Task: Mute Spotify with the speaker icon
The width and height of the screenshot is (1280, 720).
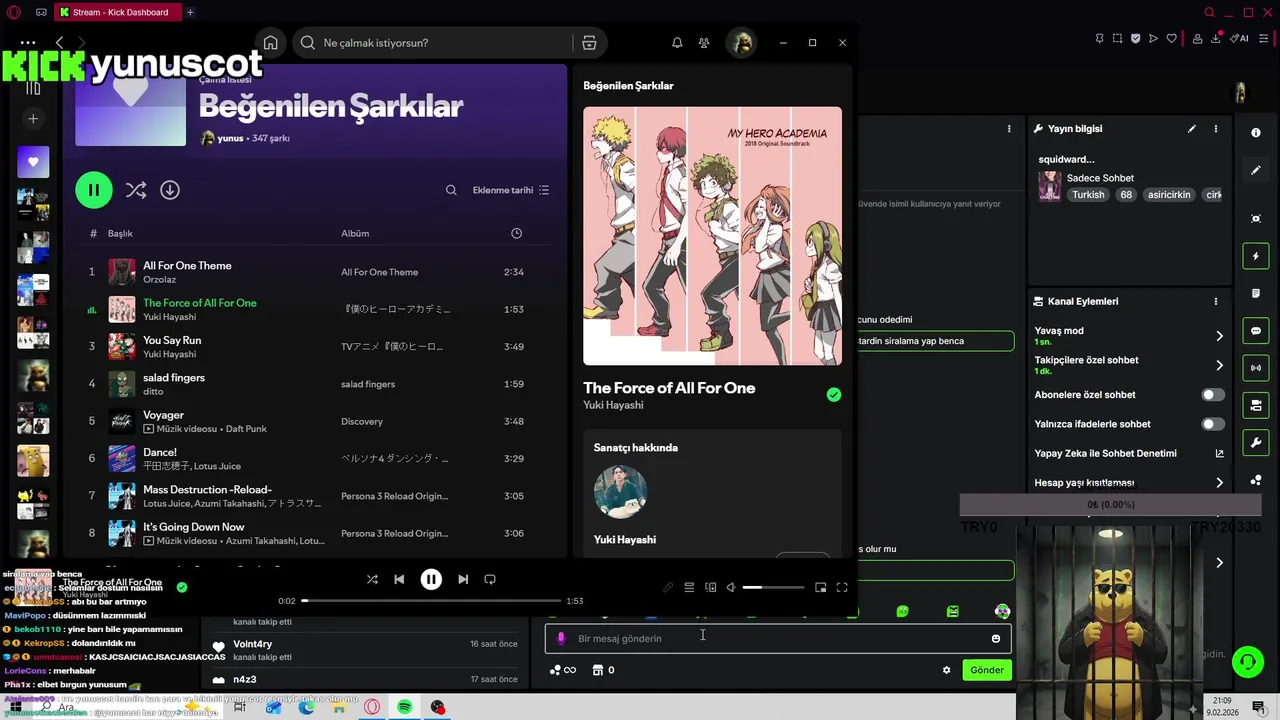Action: [x=731, y=588]
